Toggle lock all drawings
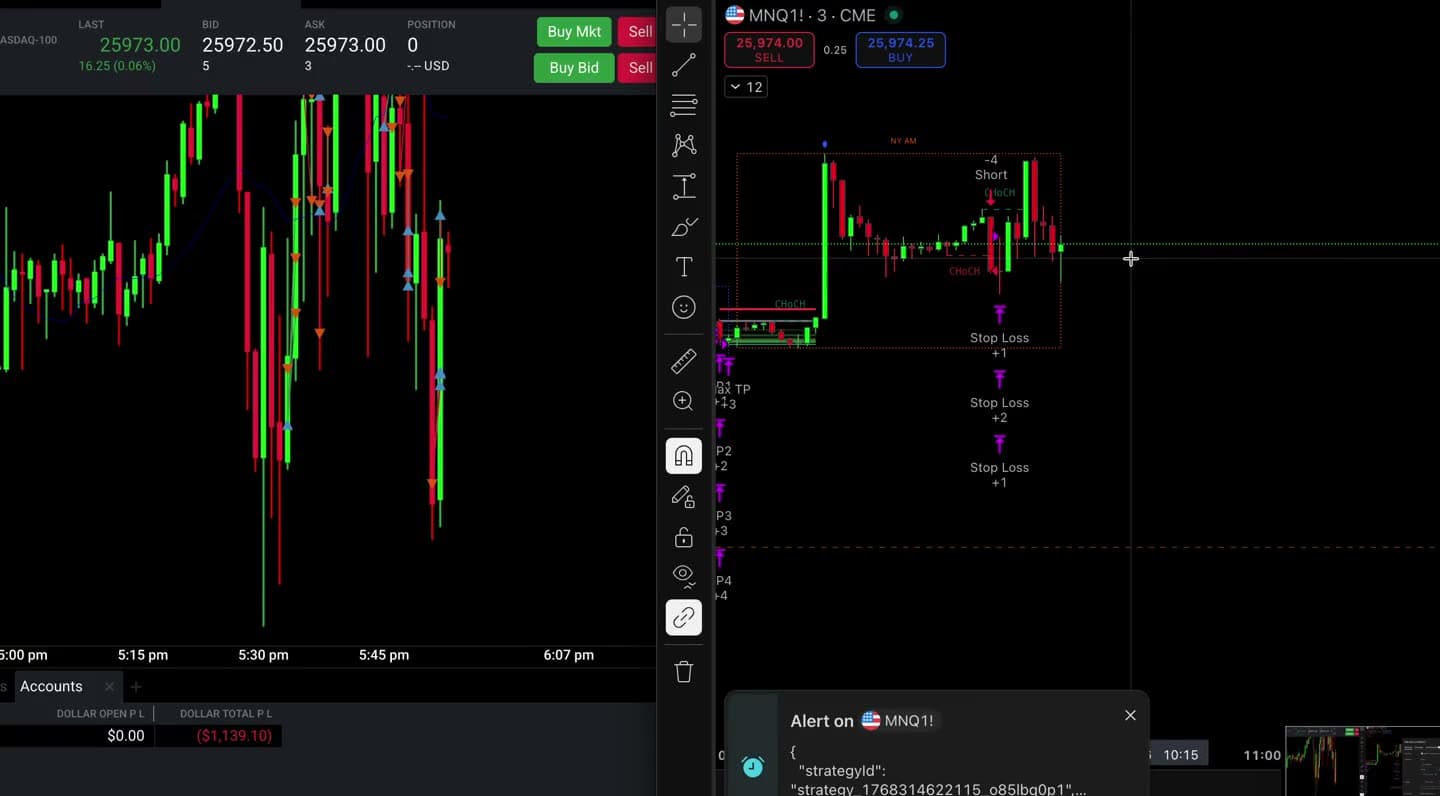 pos(684,538)
